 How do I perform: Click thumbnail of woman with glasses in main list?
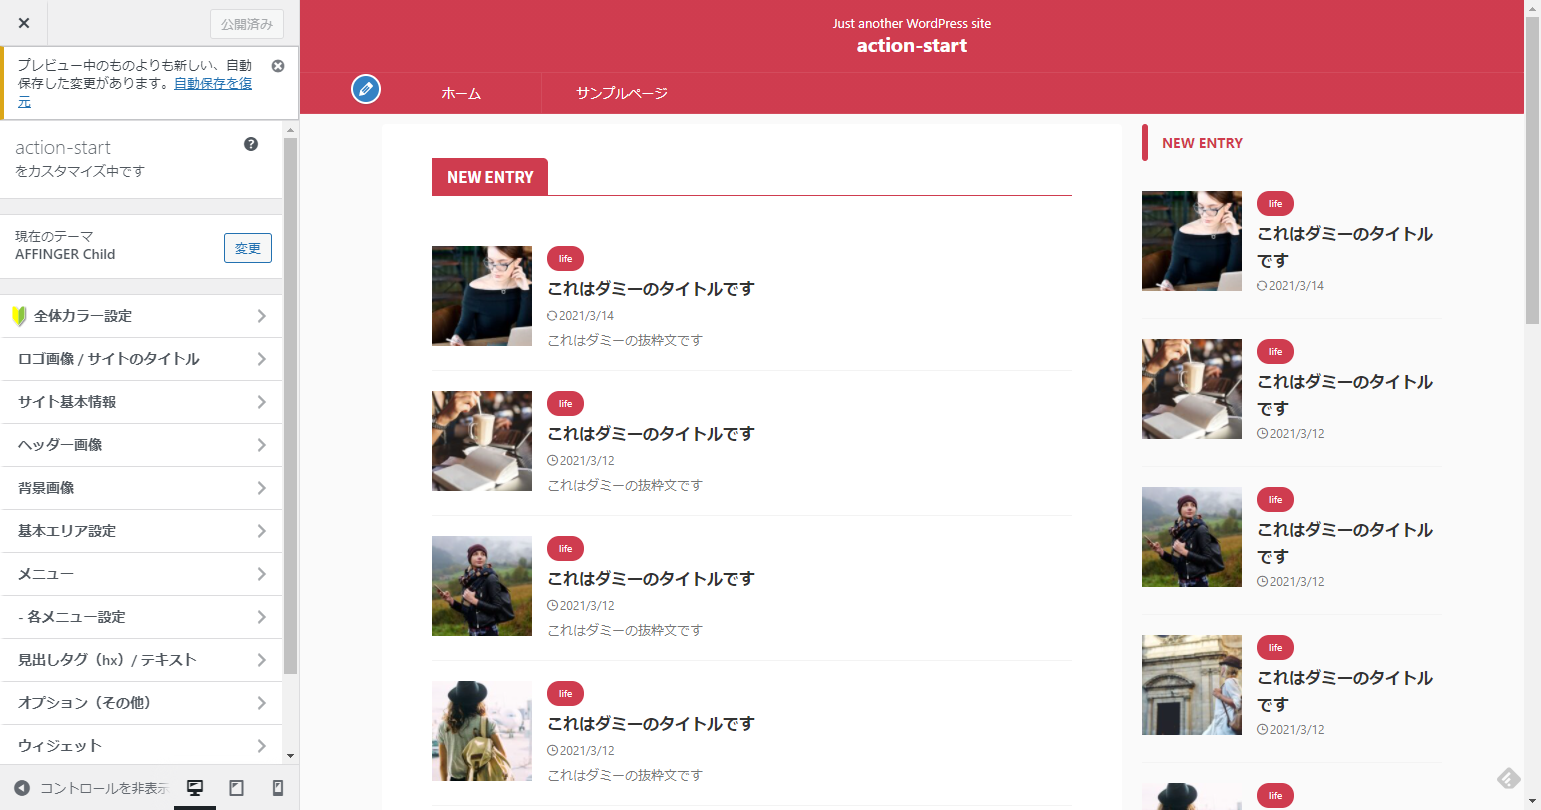pos(482,296)
